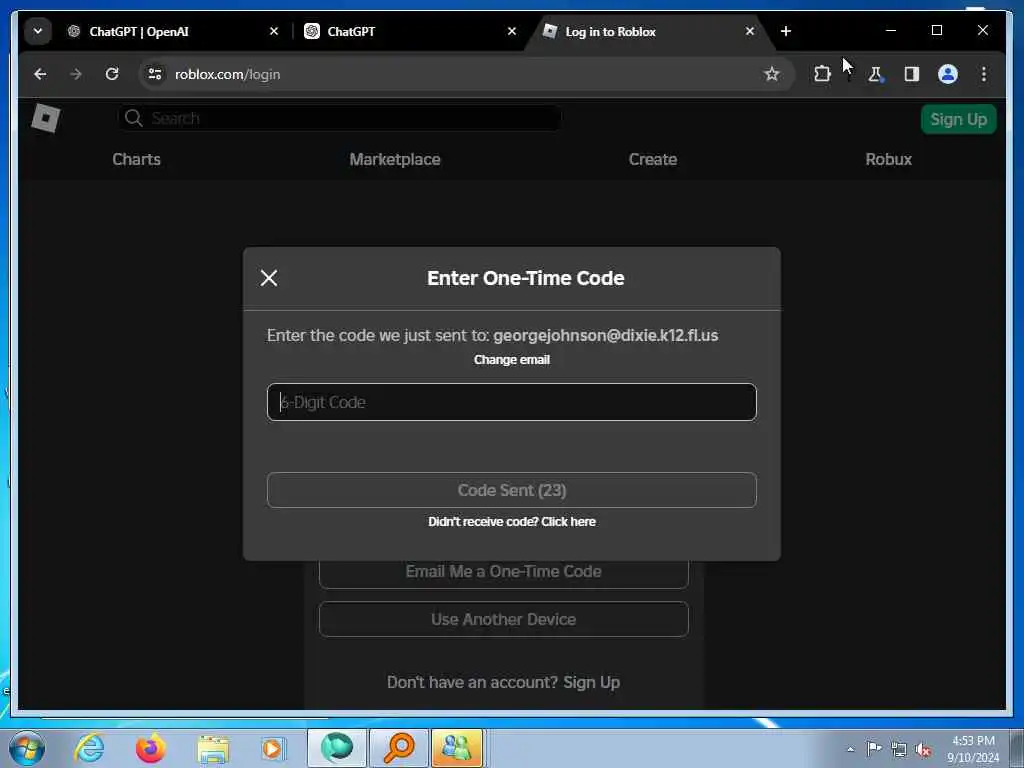Minimize the Chrome window

pyautogui.click(x=891, y=31)
